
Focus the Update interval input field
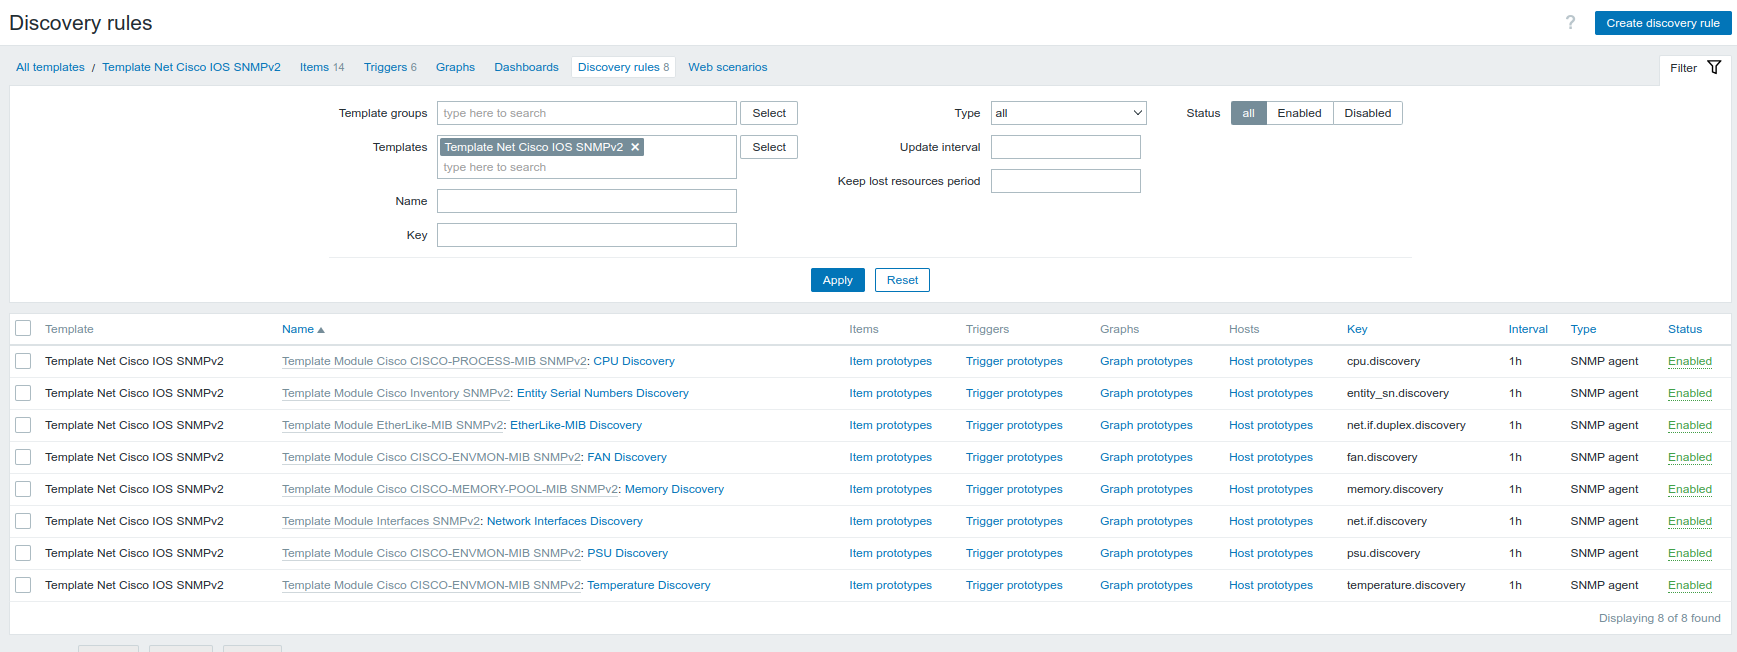(x=1065, y=147)
